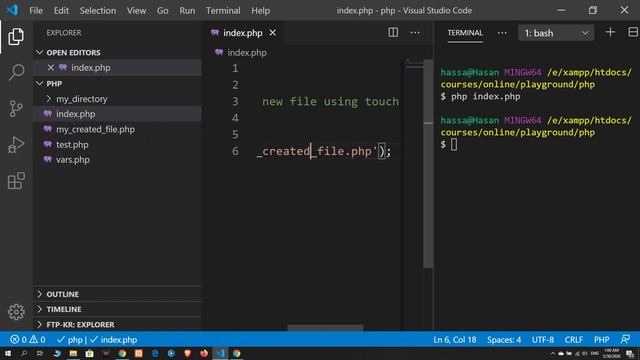This screenshot has height=360, width=640.
Task: Open Microsoft Edge from the taskbar
Action: click(x=155, y=353)
